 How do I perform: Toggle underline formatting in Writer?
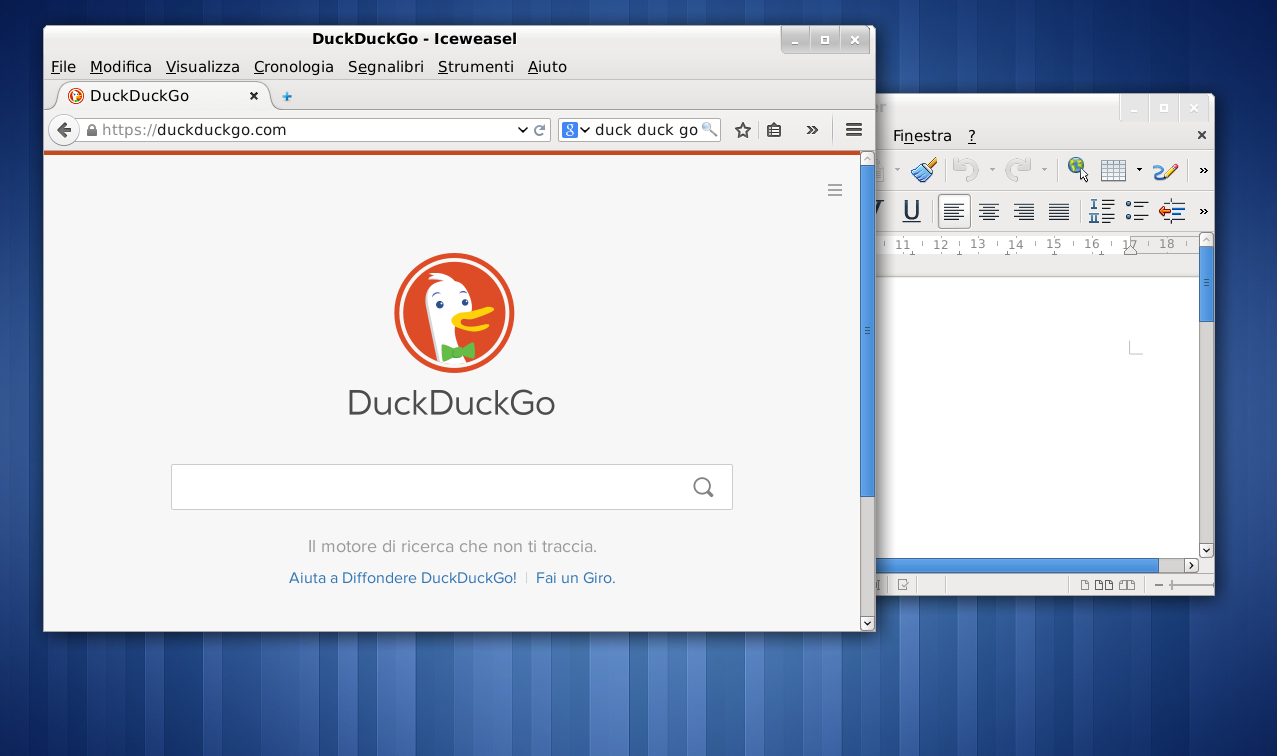911,211
